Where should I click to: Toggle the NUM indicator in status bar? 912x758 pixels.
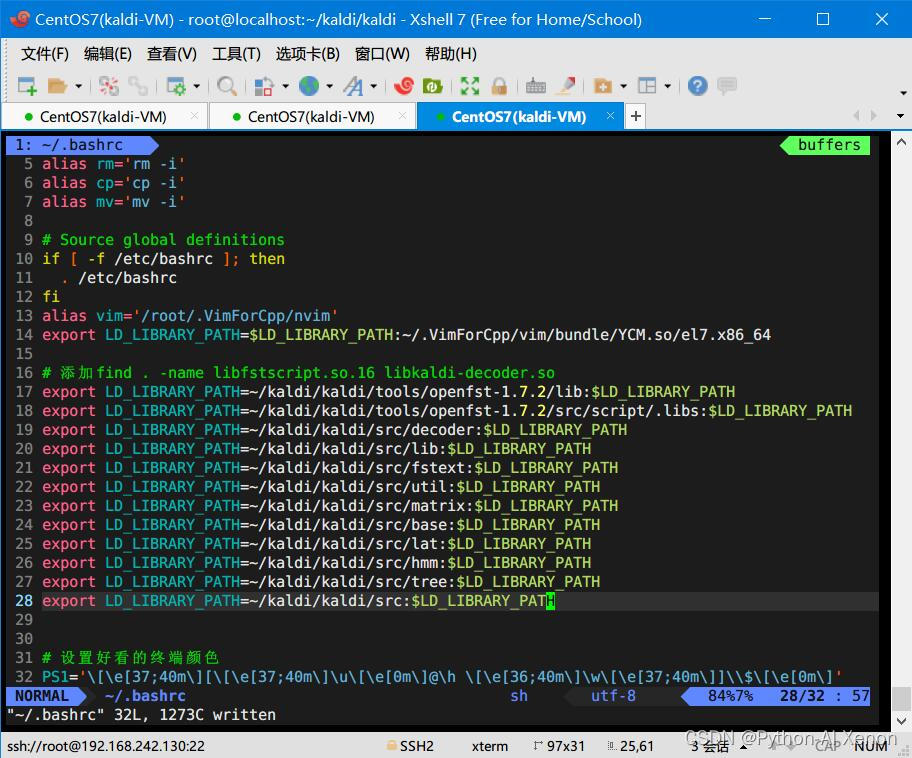tap(869, 745)
